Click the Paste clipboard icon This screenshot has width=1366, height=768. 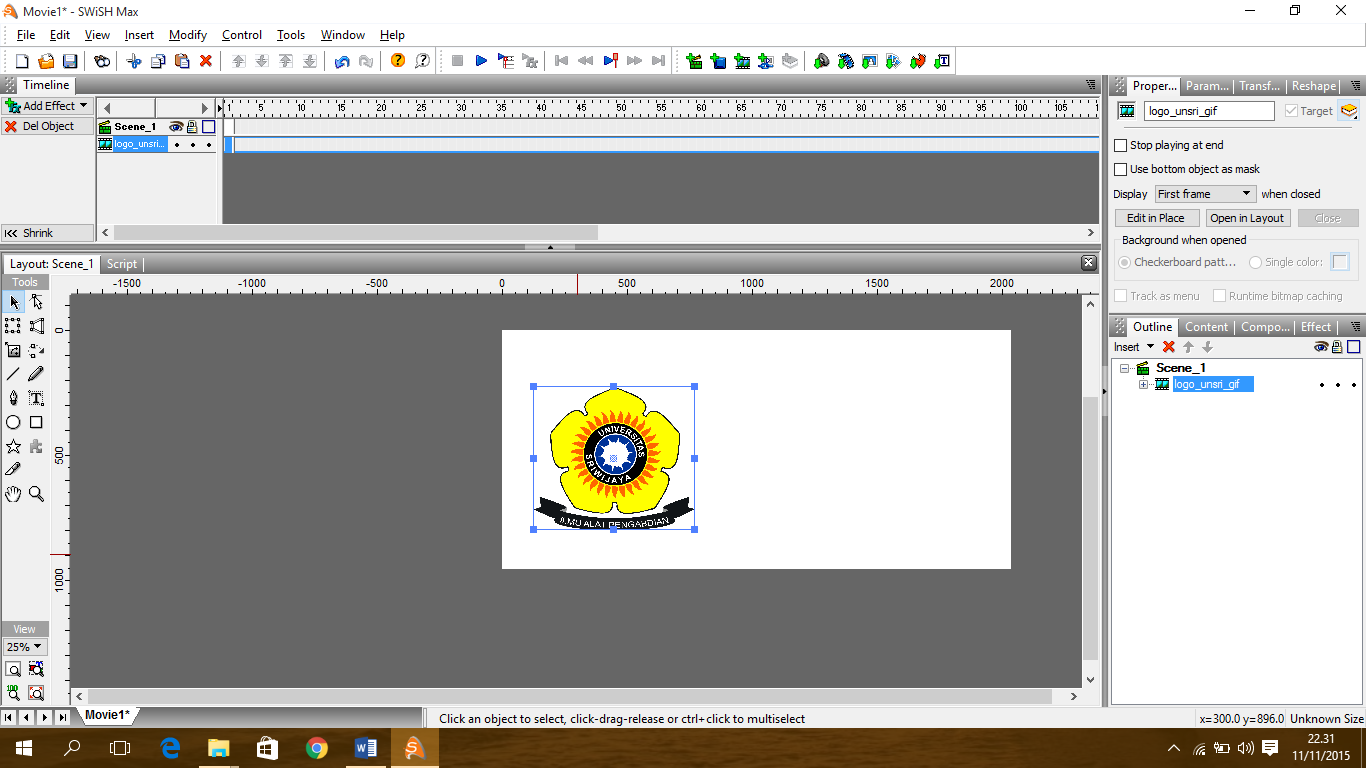[x=182, y=61]
